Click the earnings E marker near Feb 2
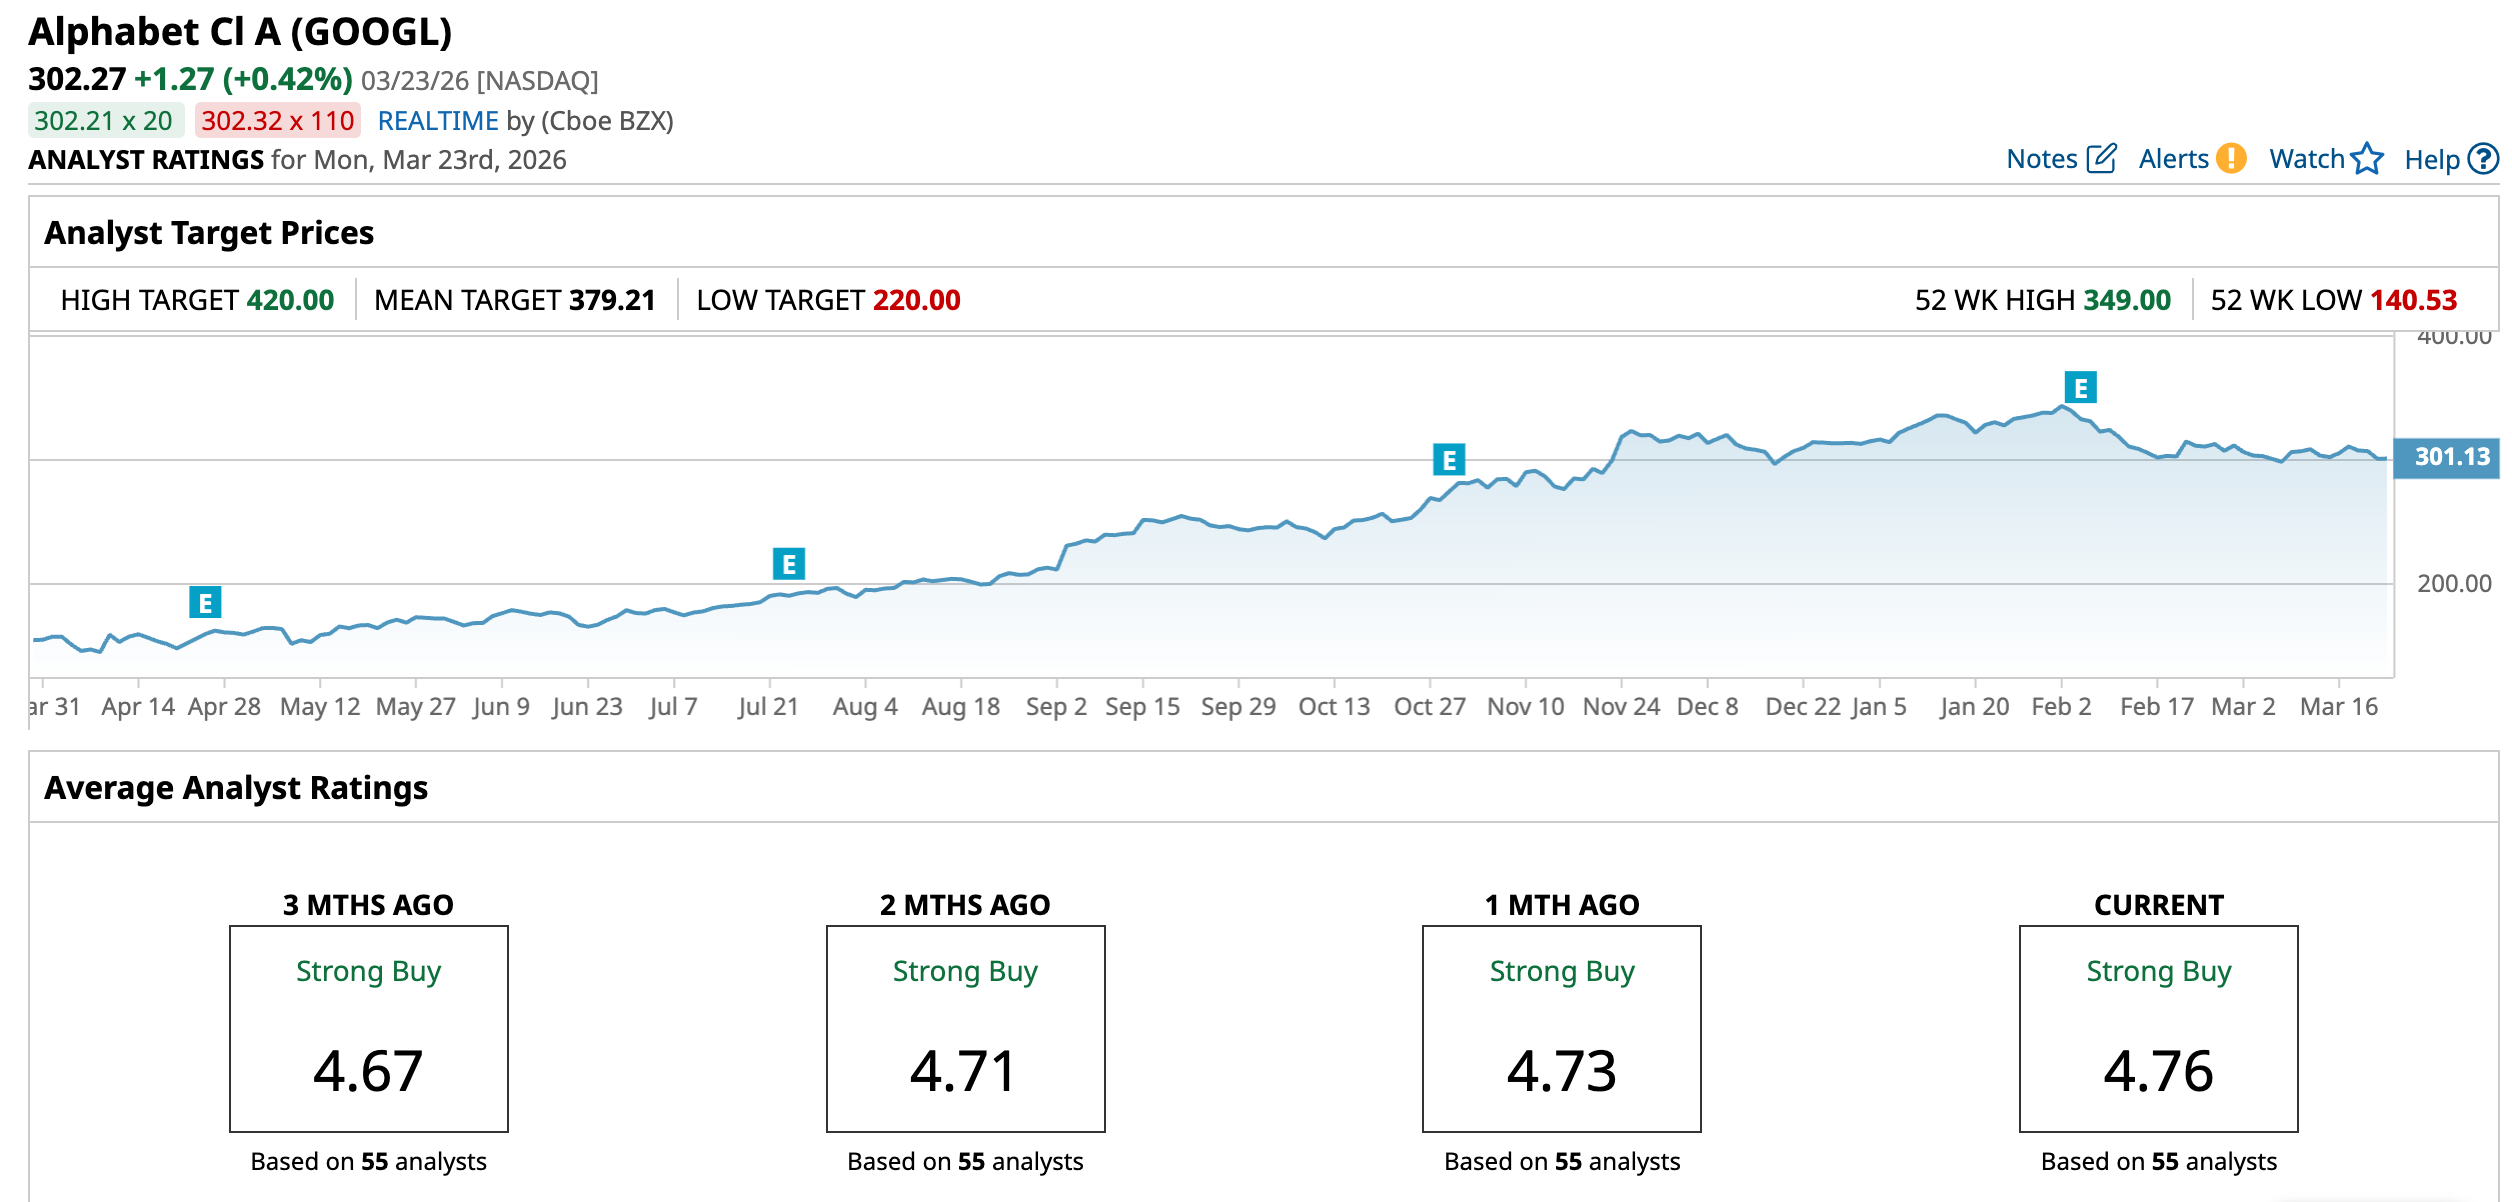The width and height of the screenshot is (2512, 1202). click(x=2080, y=387)
